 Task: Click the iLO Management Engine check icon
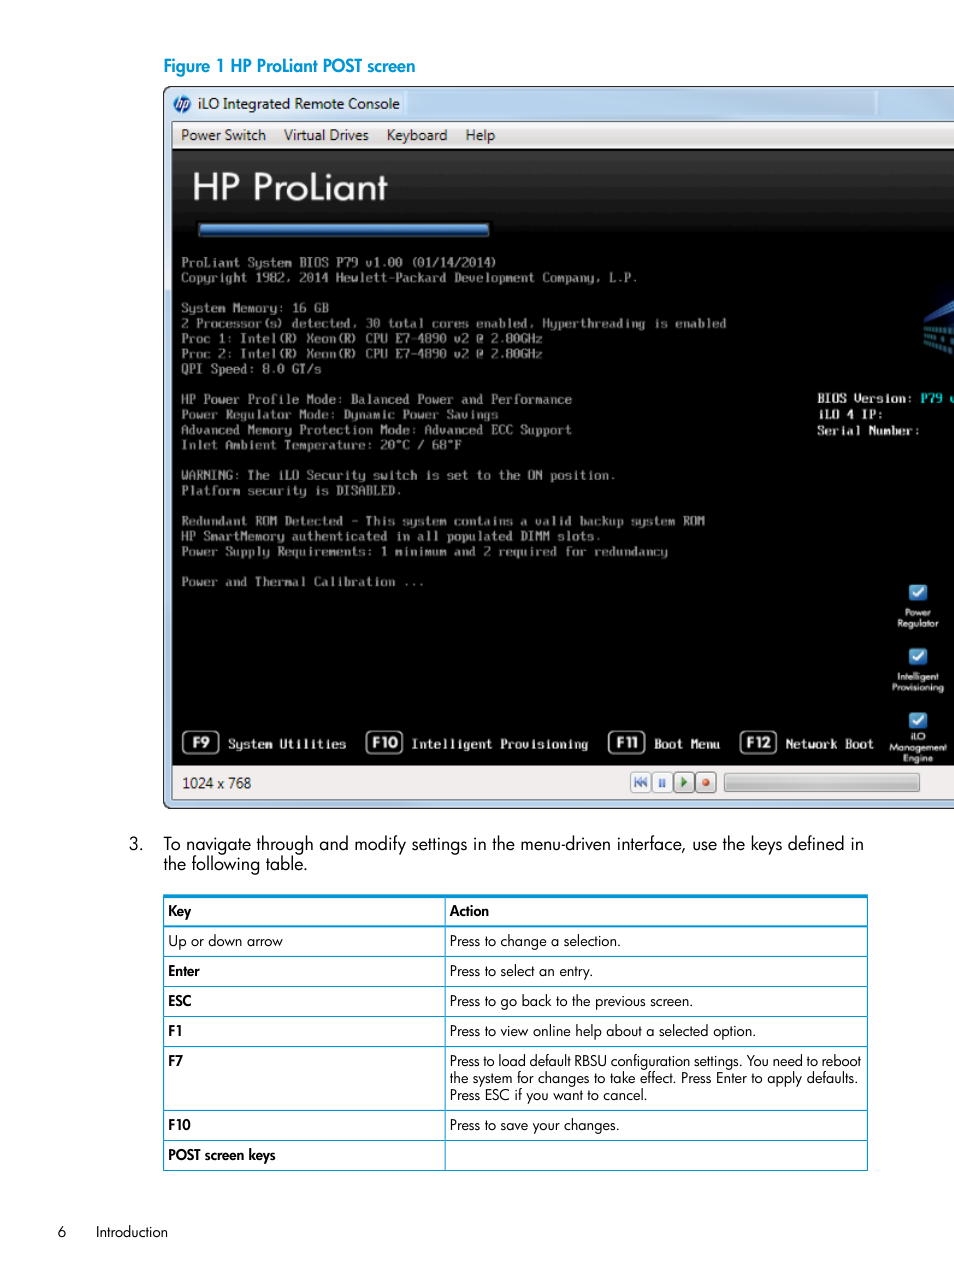[x=918, y=720]
